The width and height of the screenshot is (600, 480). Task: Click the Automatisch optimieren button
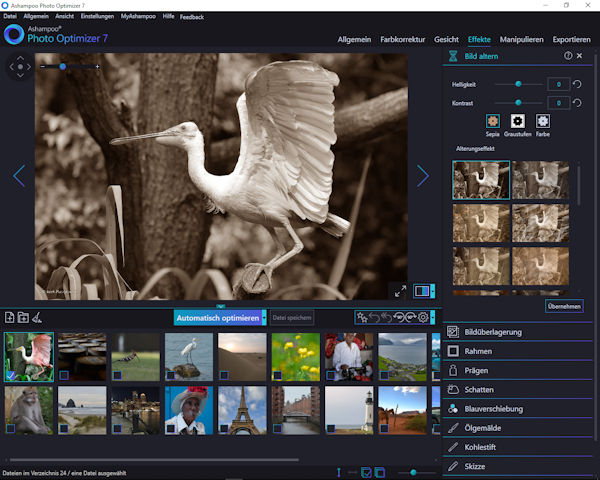(218, 318)
